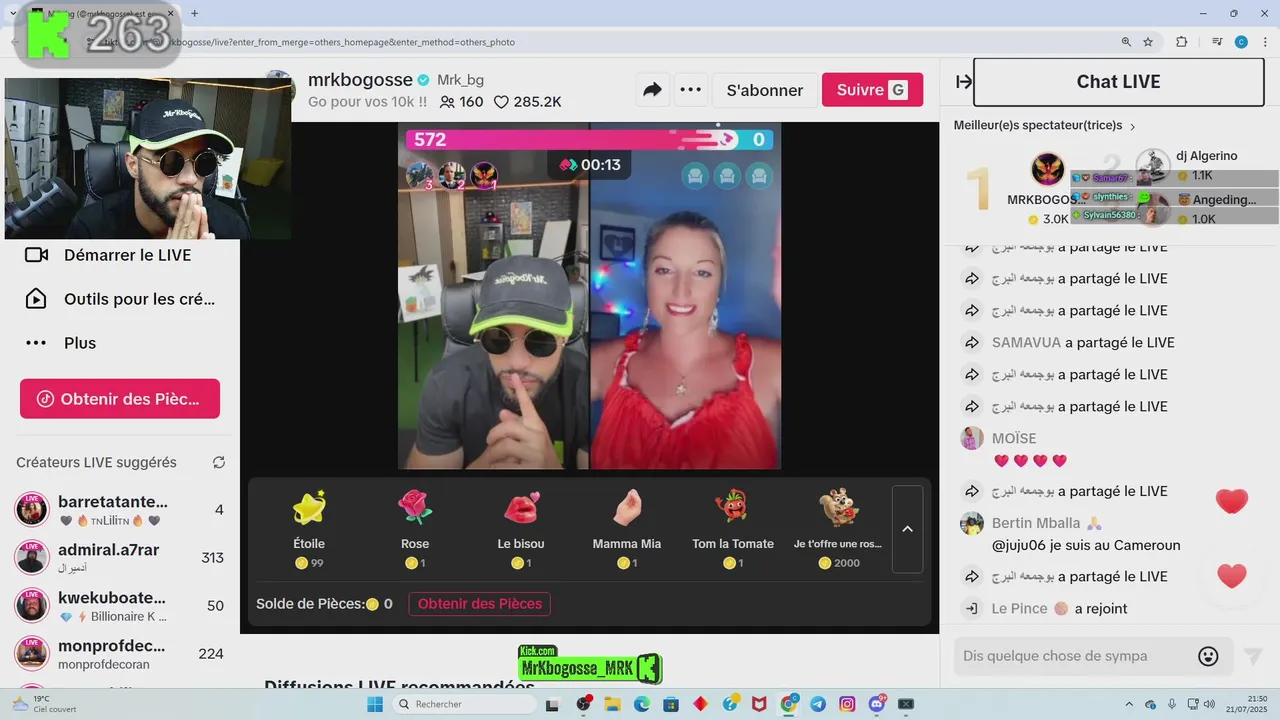The height and width of the screenshot is (720, 1280).
Task: Click the Solde de Pièces balance
Action: coord(324,604)
